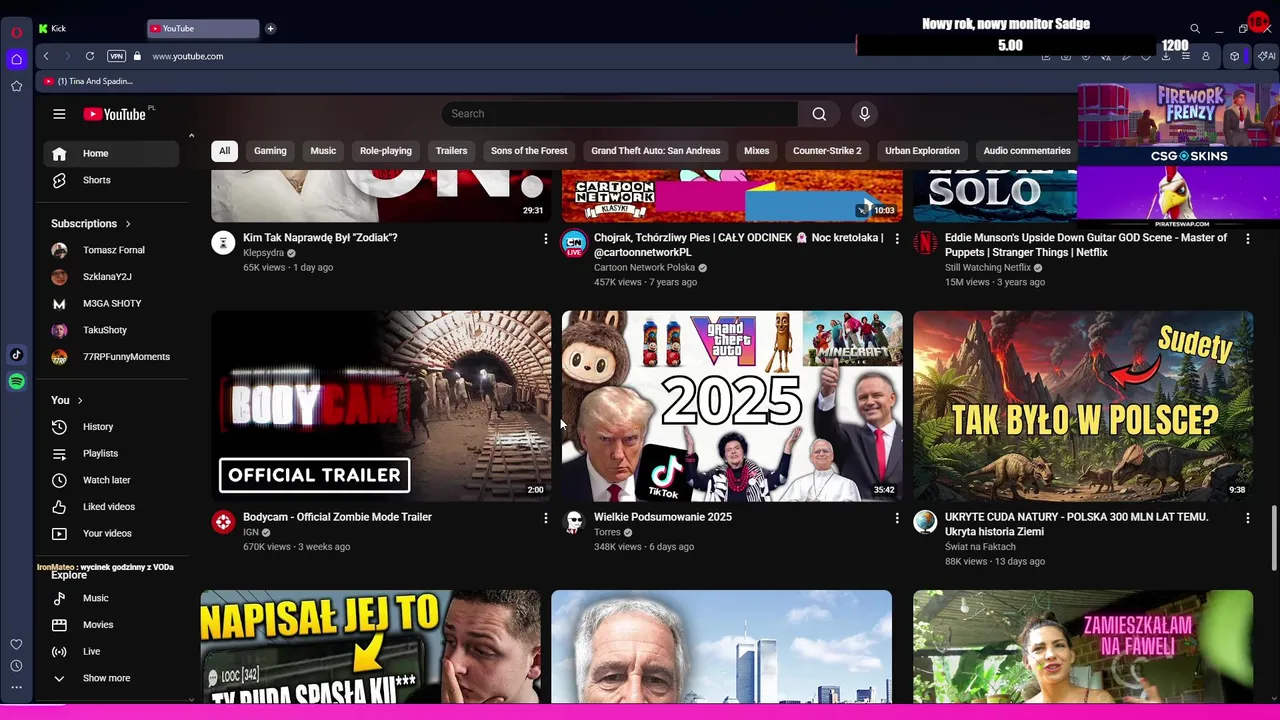Click the address bar with www.youtube.com

tap(188, 56)
